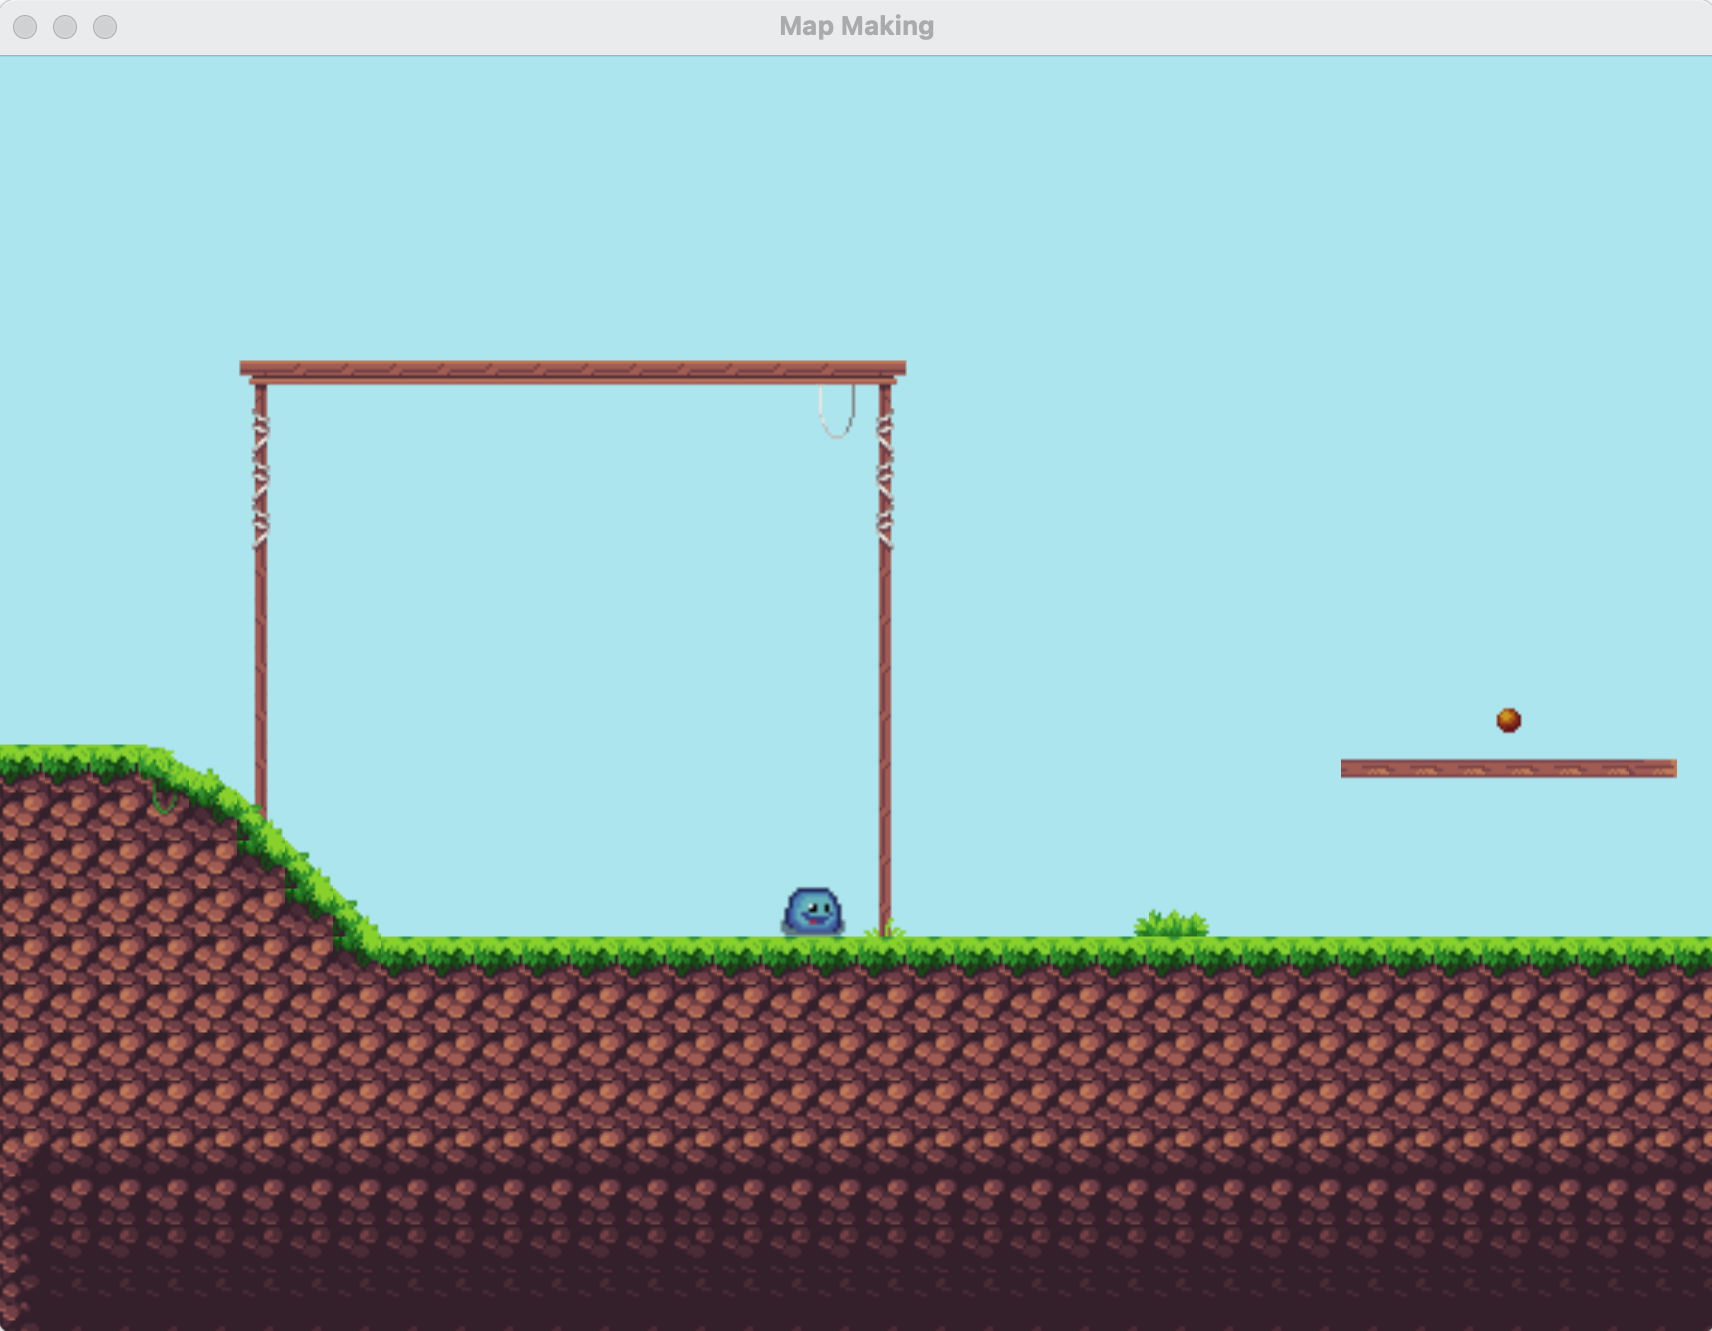Click the grassy hilltop on the left
Image resolution: width=1712 pixels, height=1331 pixels.
coord(70,760)
